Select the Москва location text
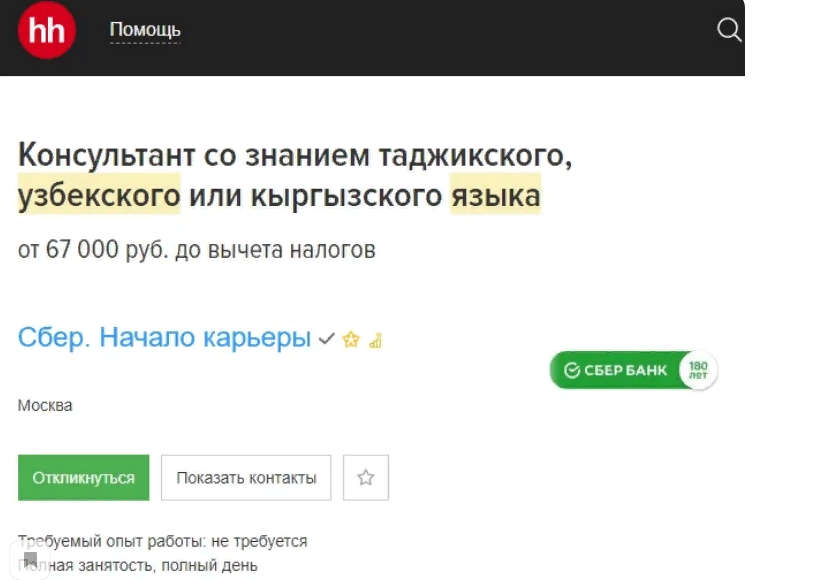The image size is (823, 580). point(45,405)
